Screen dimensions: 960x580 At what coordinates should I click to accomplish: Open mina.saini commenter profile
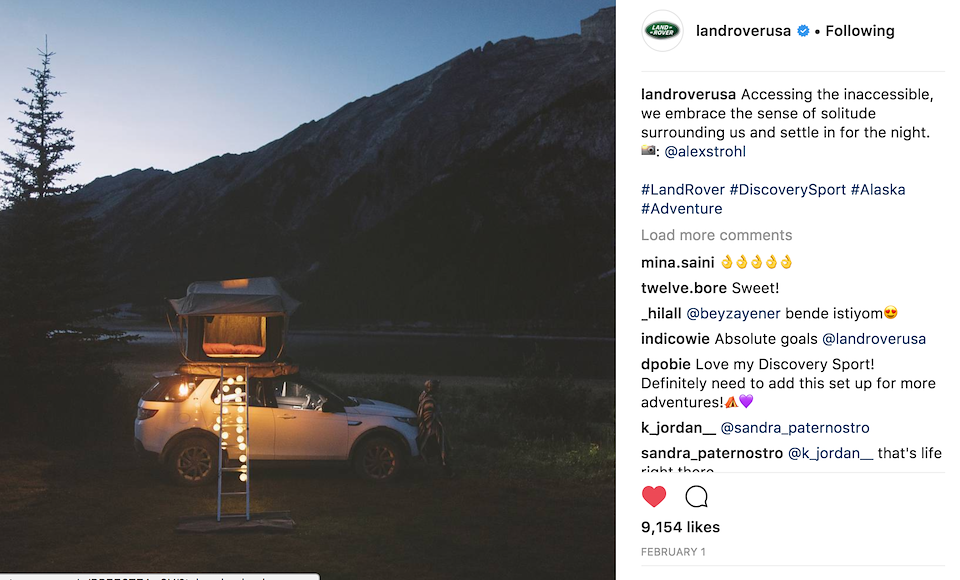[x=677, y=263]
